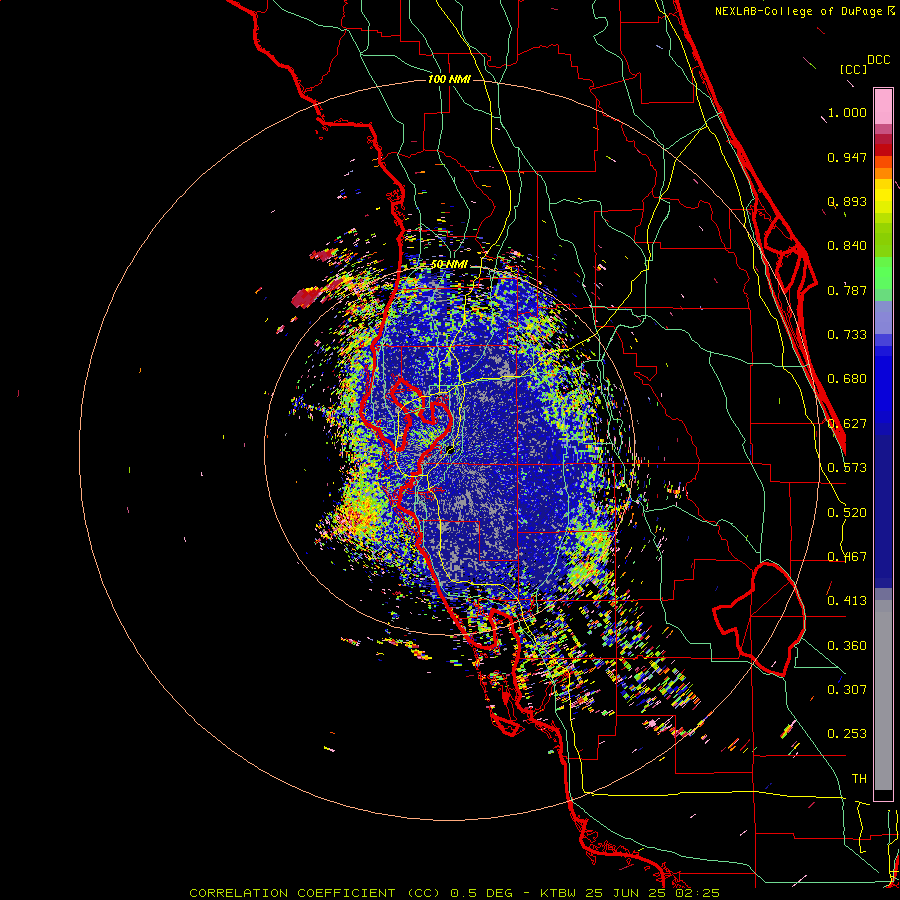Image resolution: width=900 pixels, height=900 pixels.
Task: Click the 0.947 value on the color scale
Action: click(x=847, y=157)
